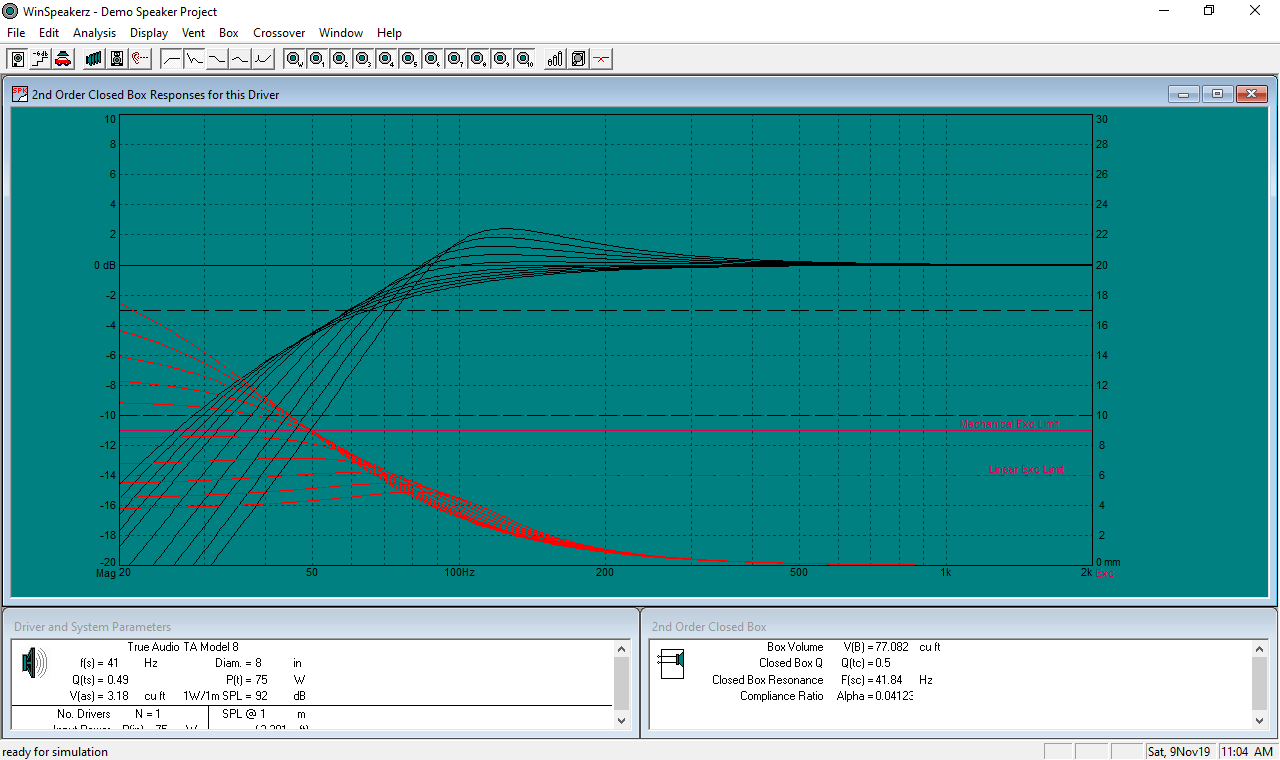Select the high-pass curve graph icon

[172, 59]
